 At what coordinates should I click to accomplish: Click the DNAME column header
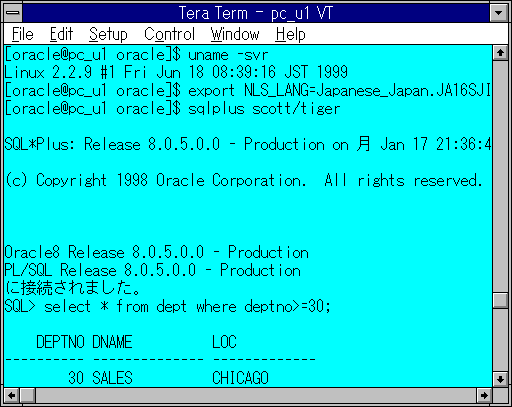coord(112,342)
